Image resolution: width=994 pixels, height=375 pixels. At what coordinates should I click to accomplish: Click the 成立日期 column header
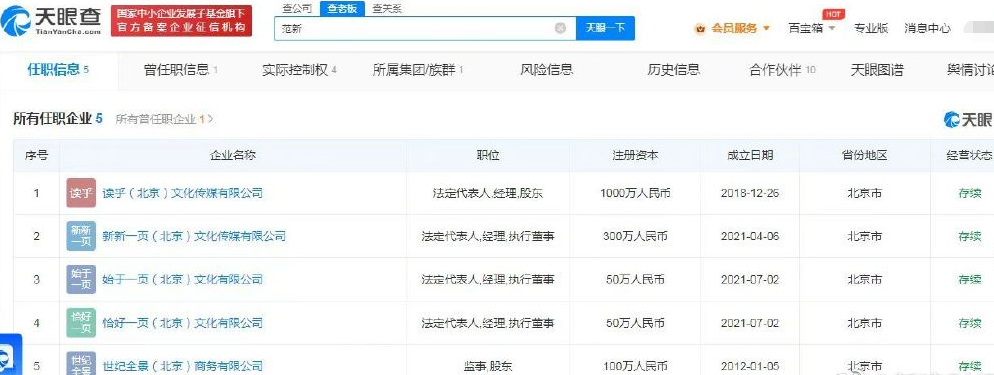coord(750,155)
